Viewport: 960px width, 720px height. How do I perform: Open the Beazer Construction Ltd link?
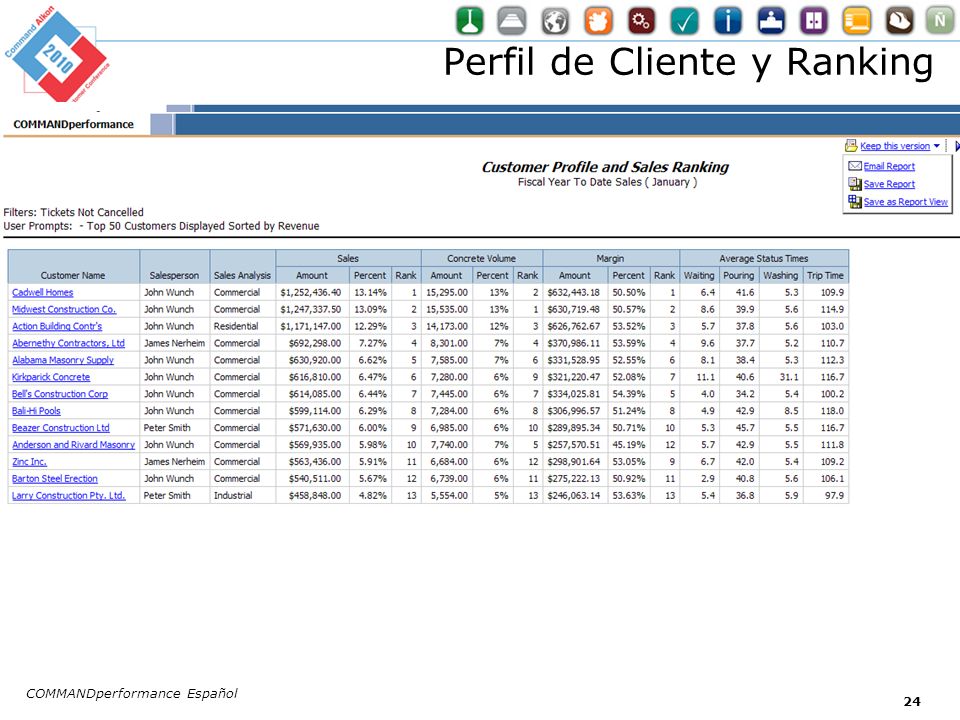click(x=61, y=428)
